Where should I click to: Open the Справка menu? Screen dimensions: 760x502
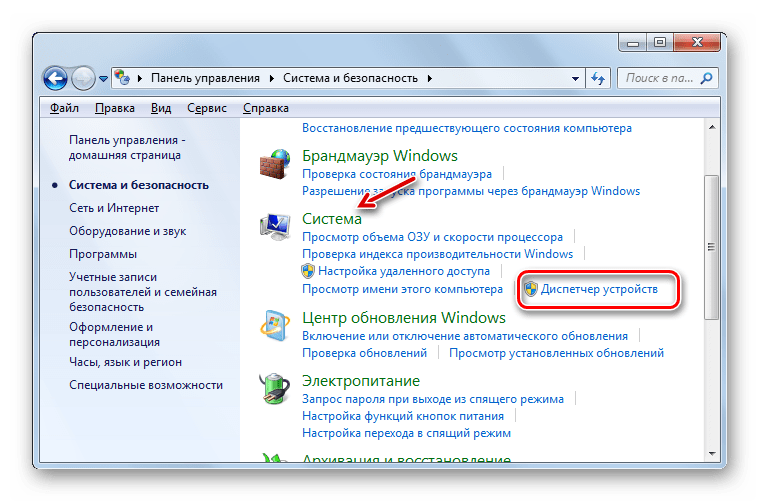tap(266, 108)
